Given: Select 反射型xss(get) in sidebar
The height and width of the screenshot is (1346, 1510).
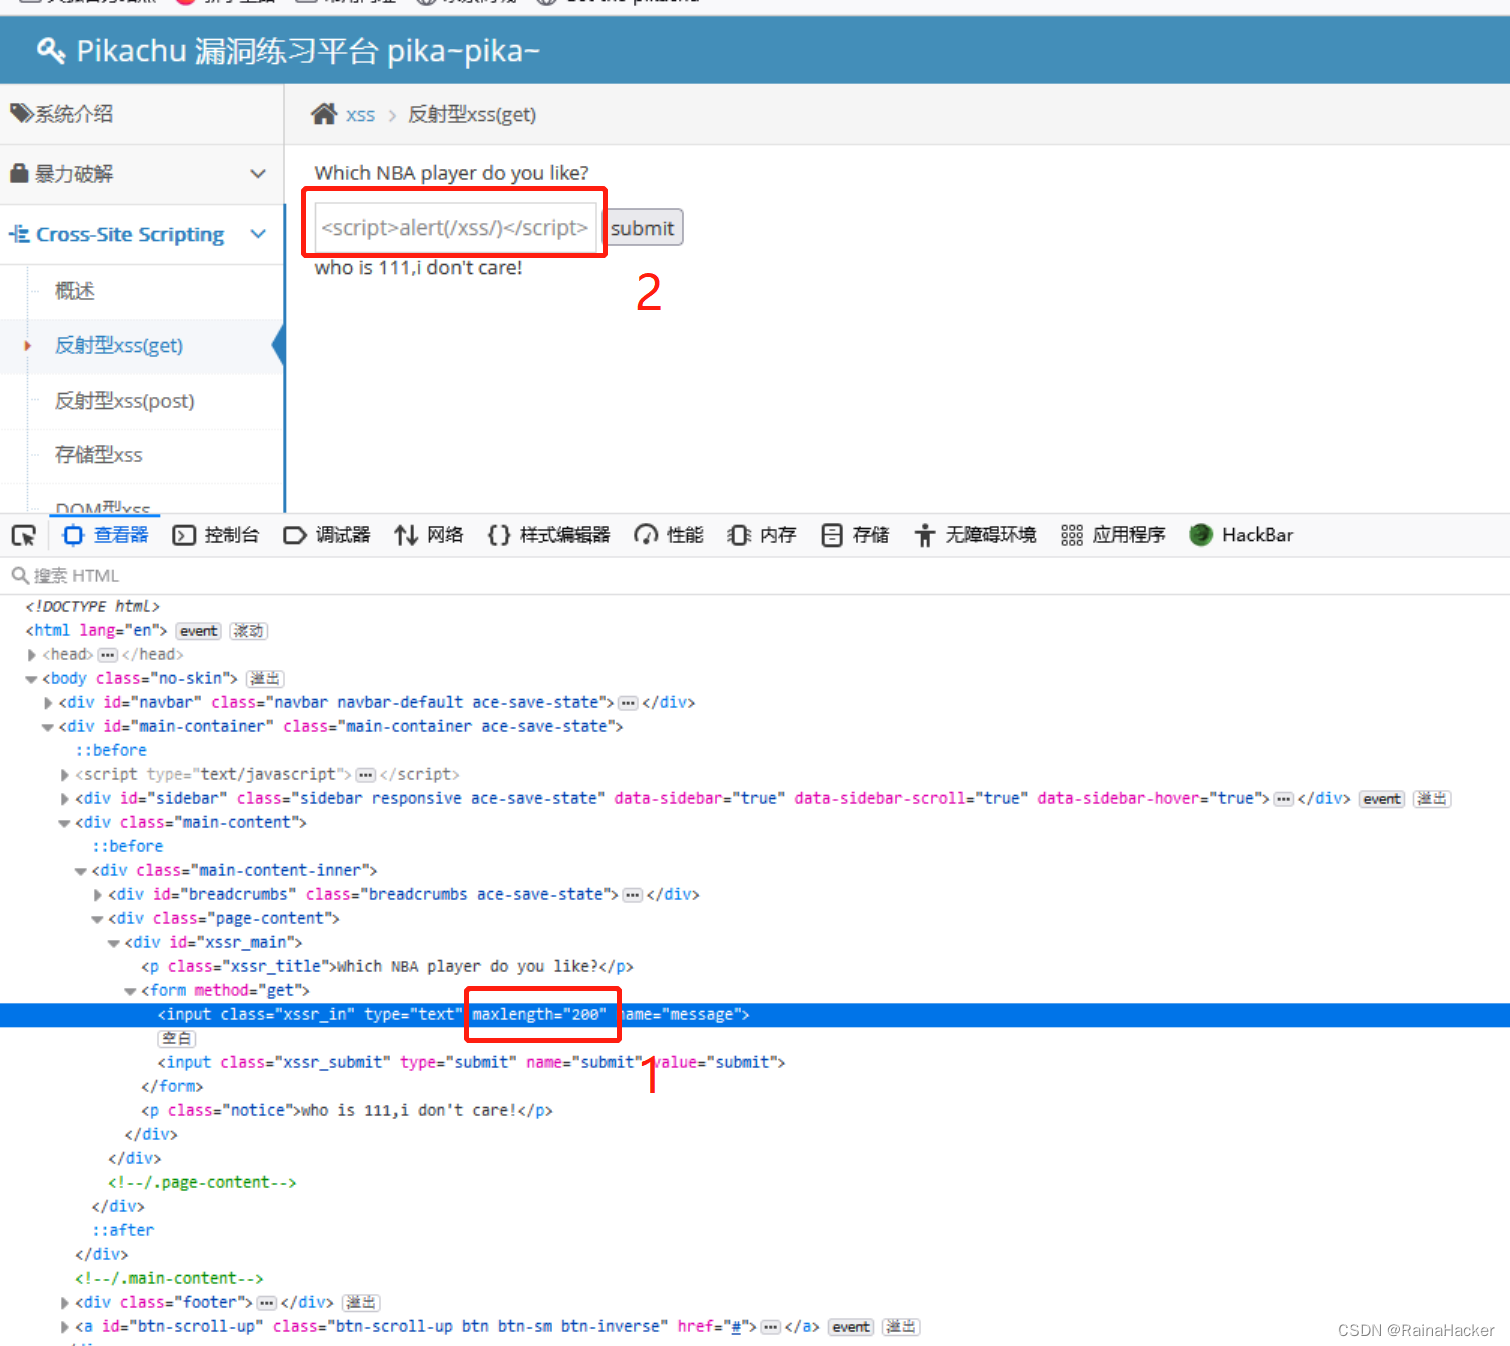Looking at the screenshot, I should pos(119,346).
